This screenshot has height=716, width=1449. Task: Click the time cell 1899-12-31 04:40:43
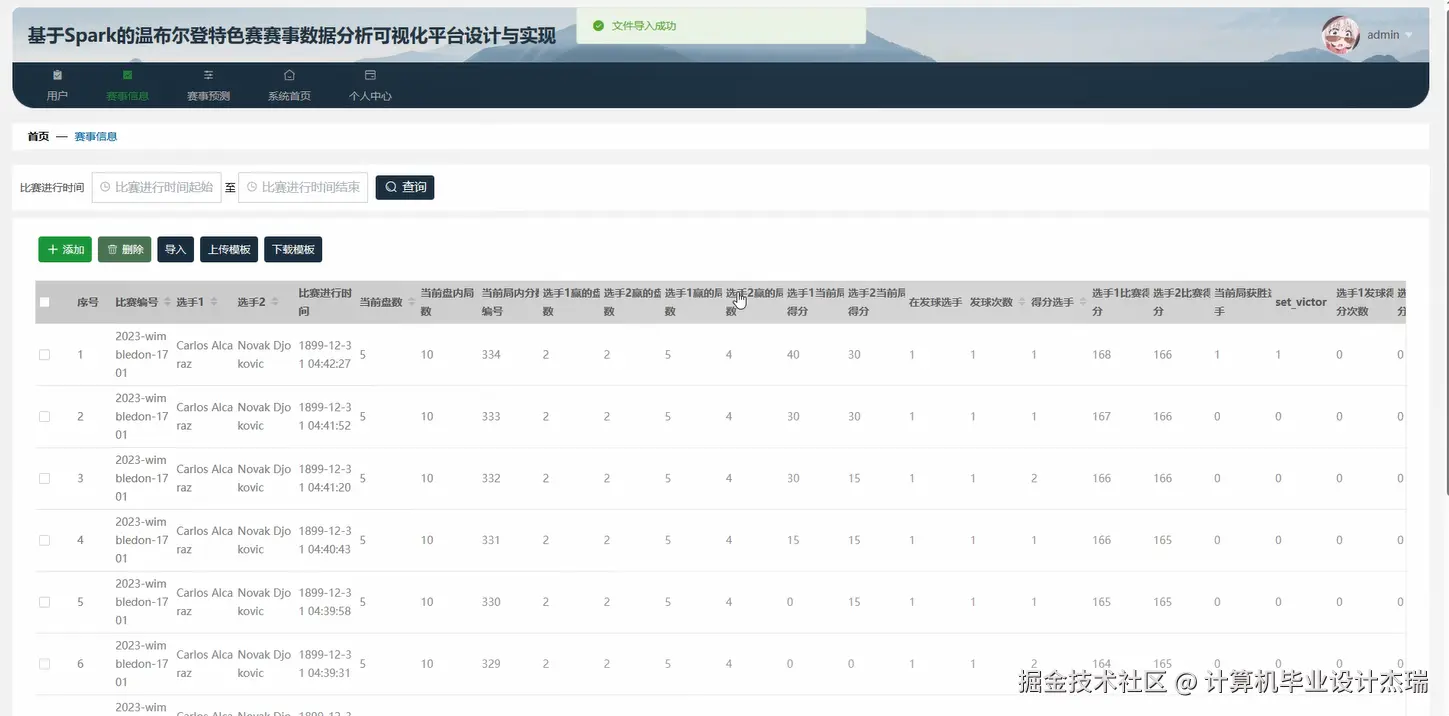[x=325, y=540]
